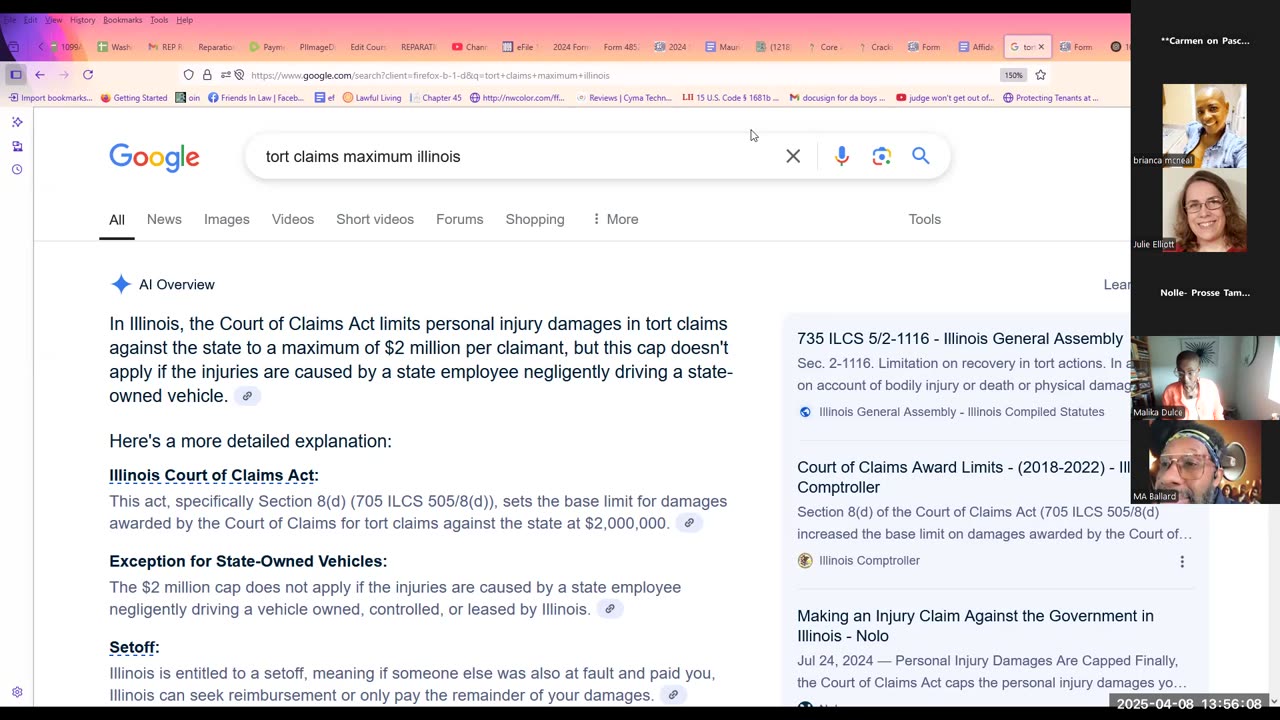
Task: Open the Help menu
Action: (184, 20)
